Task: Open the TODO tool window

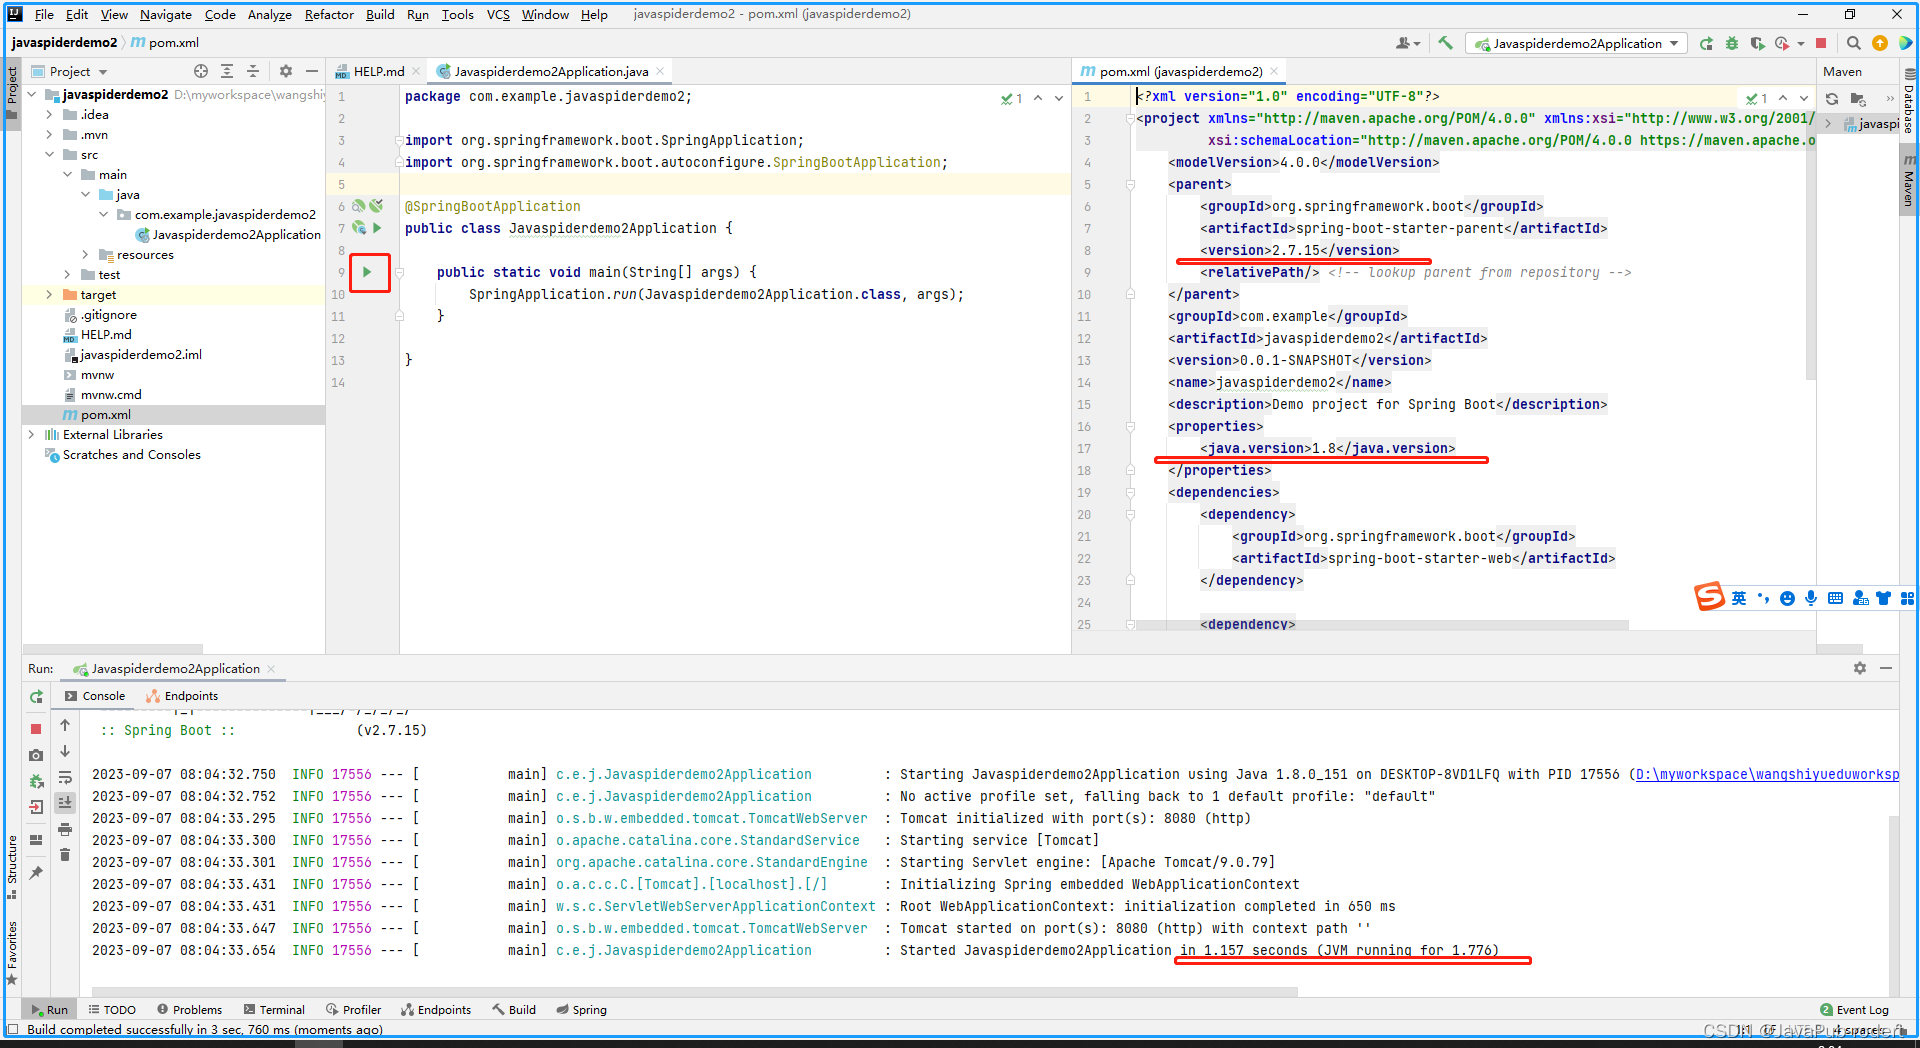Action: pyautogui.click(x=112, y=1010)
